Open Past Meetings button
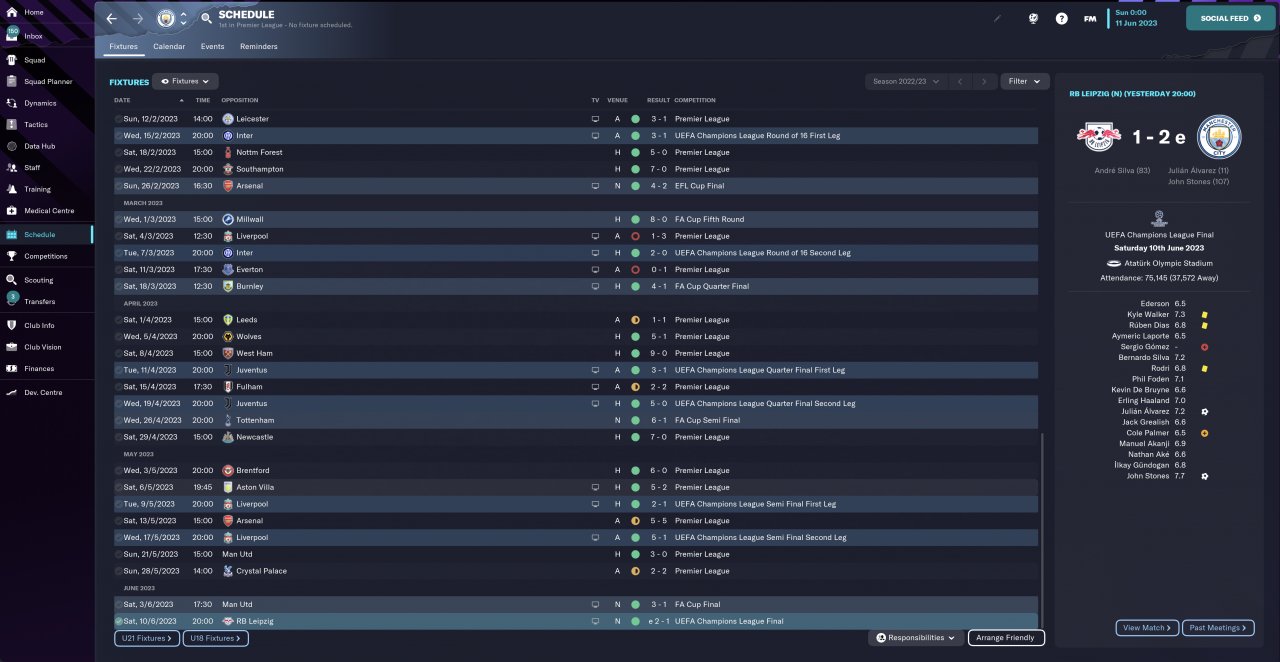 coord(1216,628)
